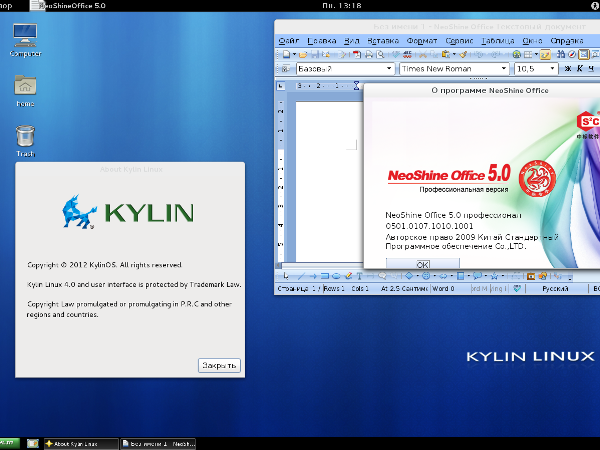600x450 pixels.
Task: Open the paragraph style dropdown
Action: (x=388, y=69)
